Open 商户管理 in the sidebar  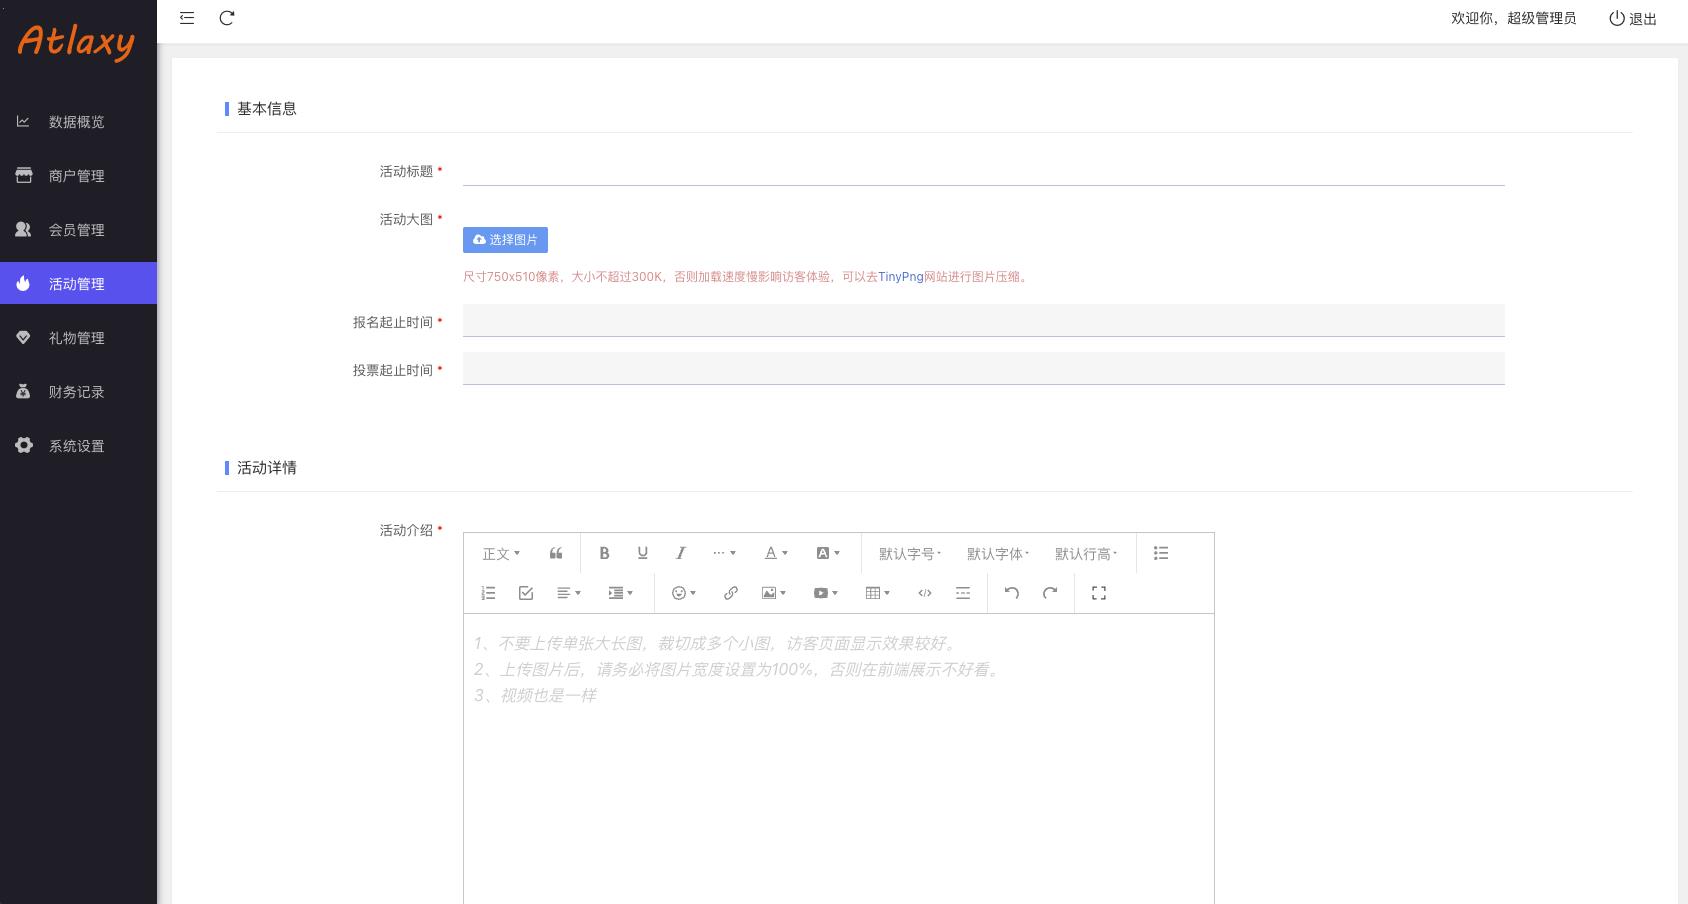77,176
